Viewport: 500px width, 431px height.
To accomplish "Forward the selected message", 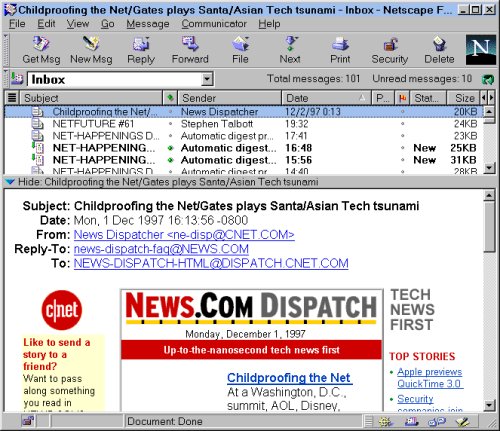I will pyautogui.click(x=190, y=50).
